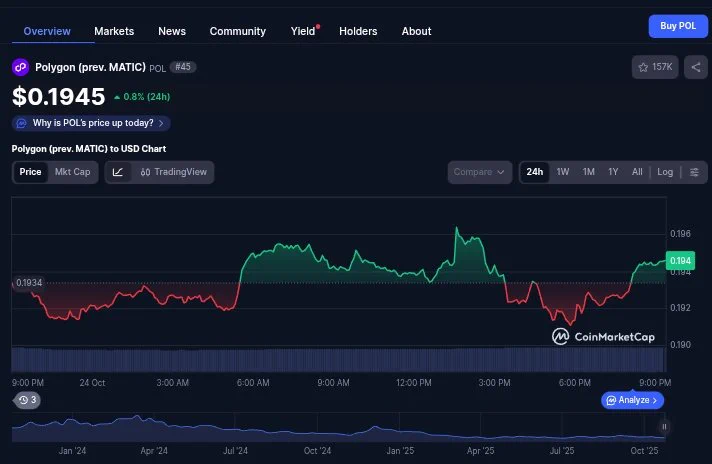Open the News tab

[x=172, y=31]
